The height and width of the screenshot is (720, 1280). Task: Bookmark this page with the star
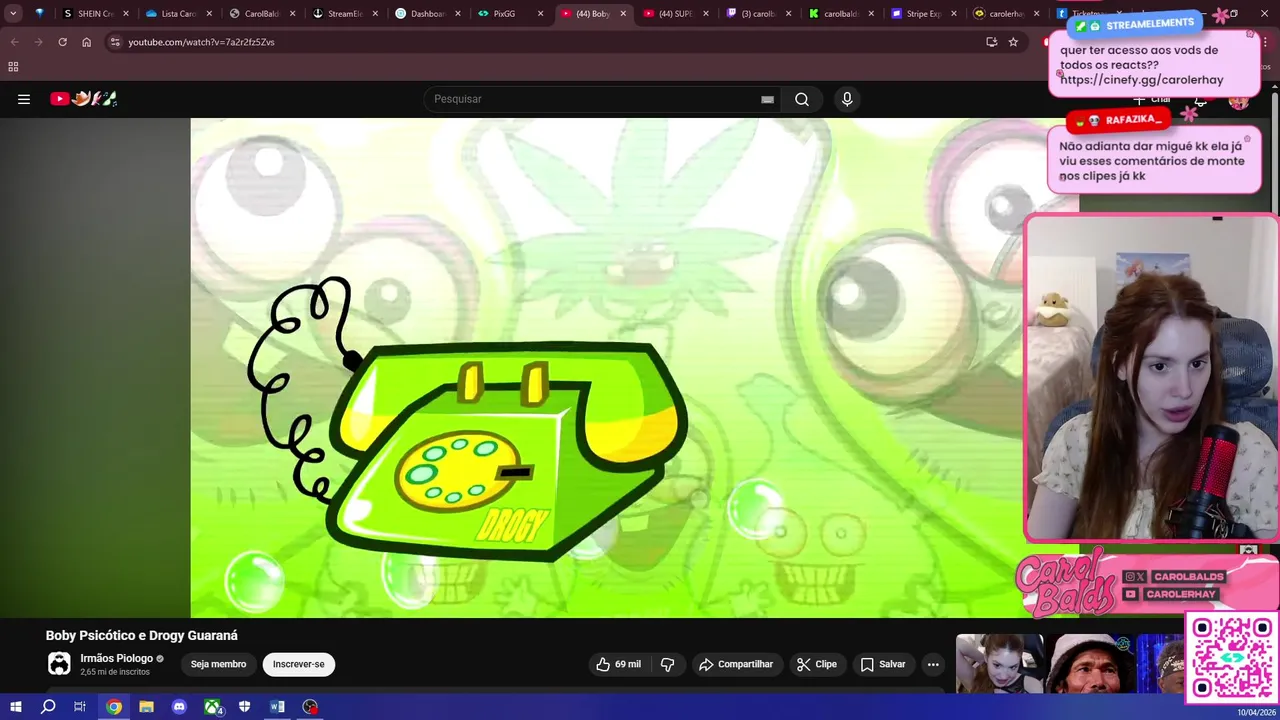pos(1013,42)
